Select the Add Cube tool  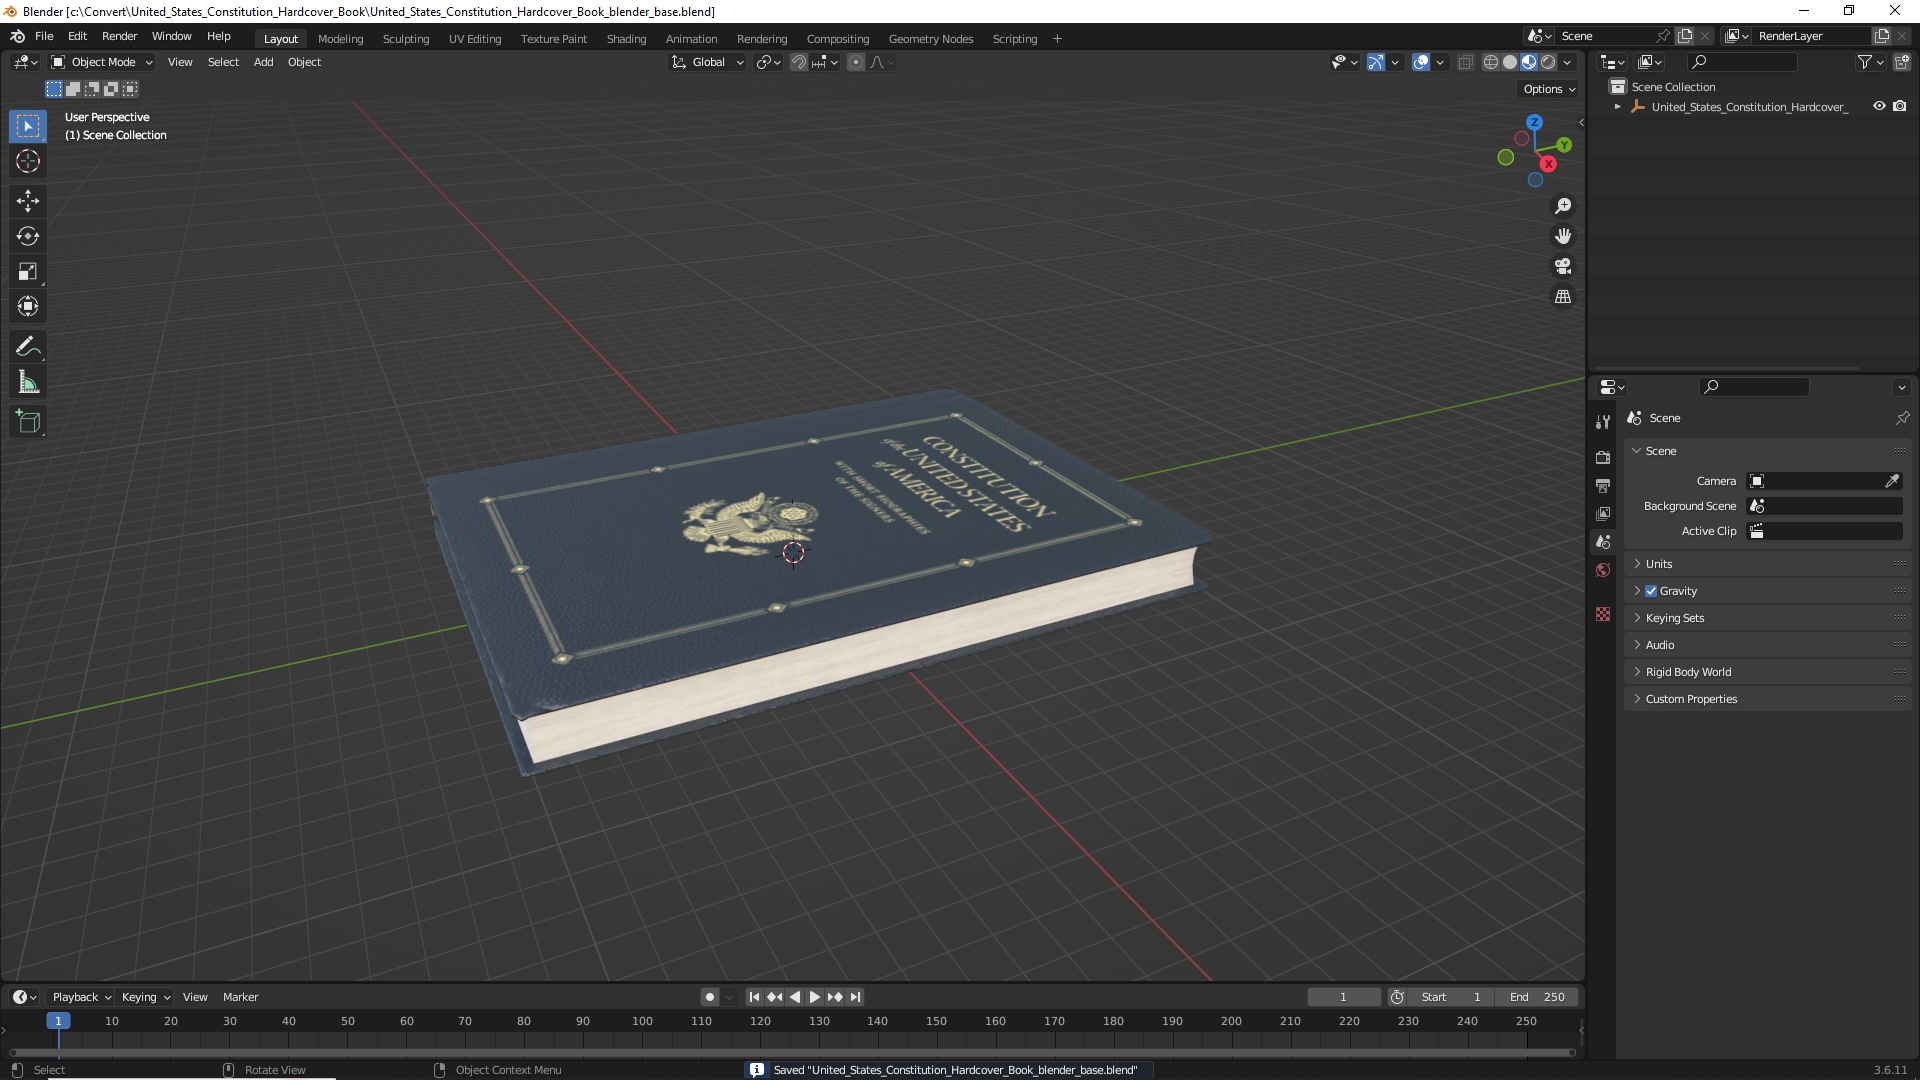28,422
